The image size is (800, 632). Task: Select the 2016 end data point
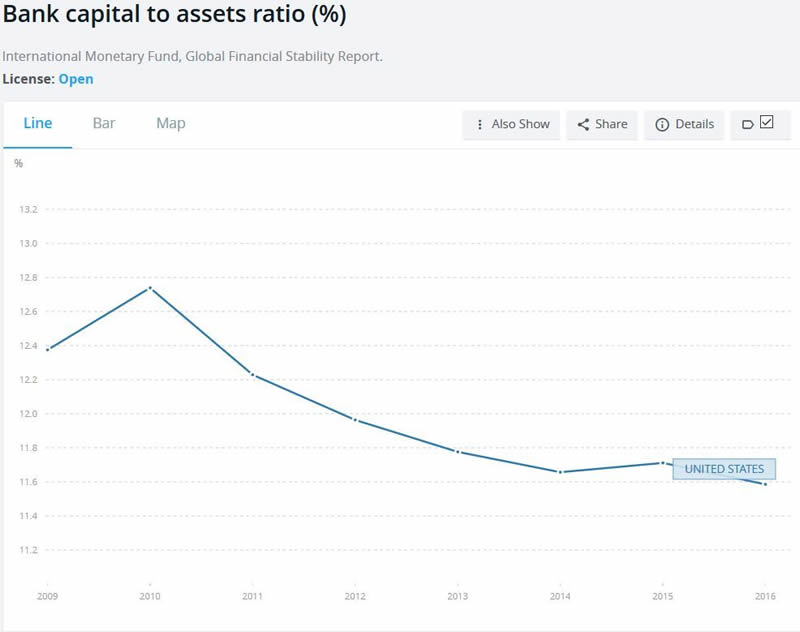[765, 485]
